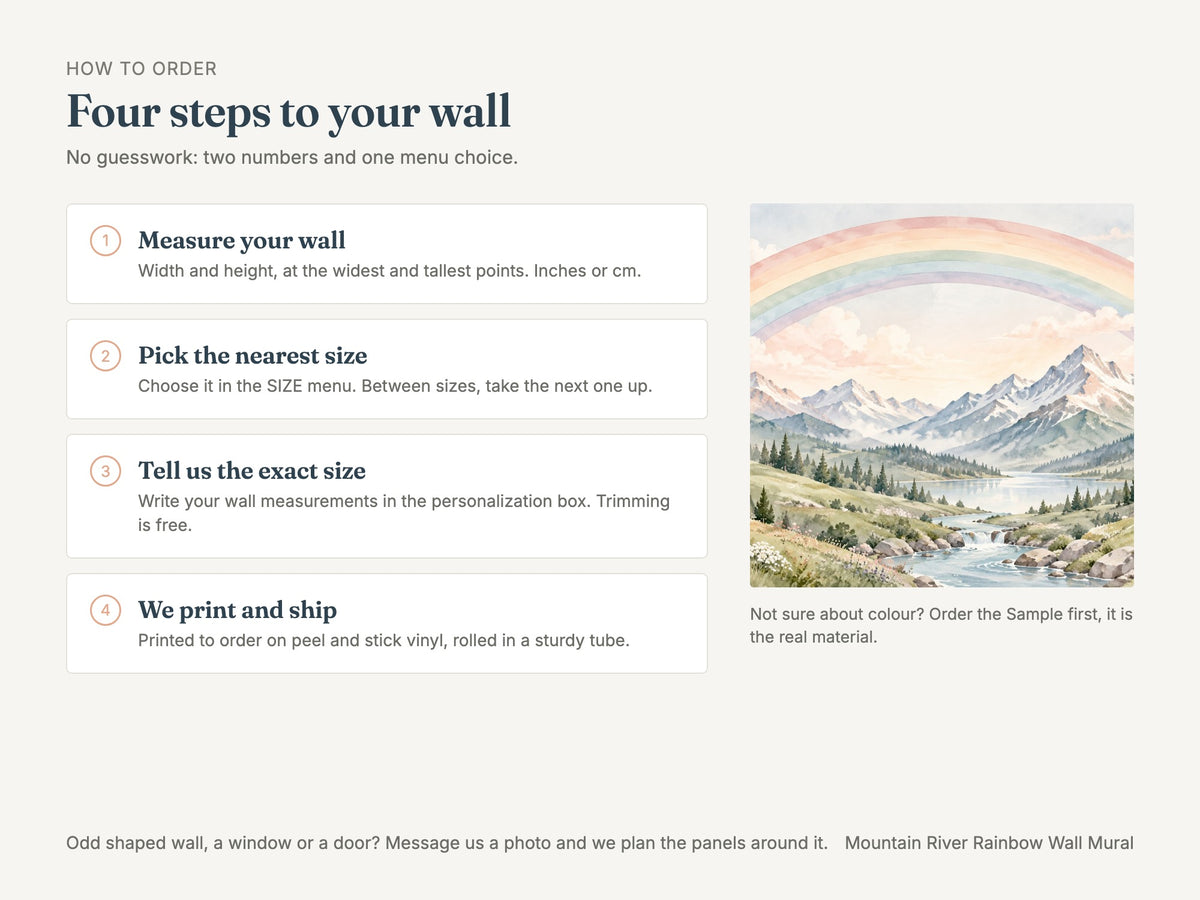Click the 'No guesswork' subtitle line
This screenshot has height=900, width=1200.
pyautogui.click(x=292, y=157)
